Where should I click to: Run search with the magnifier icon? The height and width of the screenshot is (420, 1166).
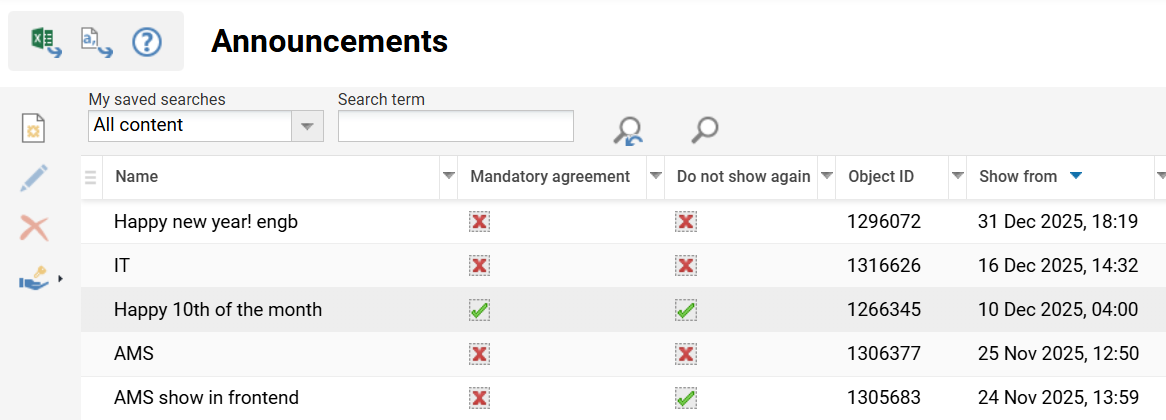point(704,129)
